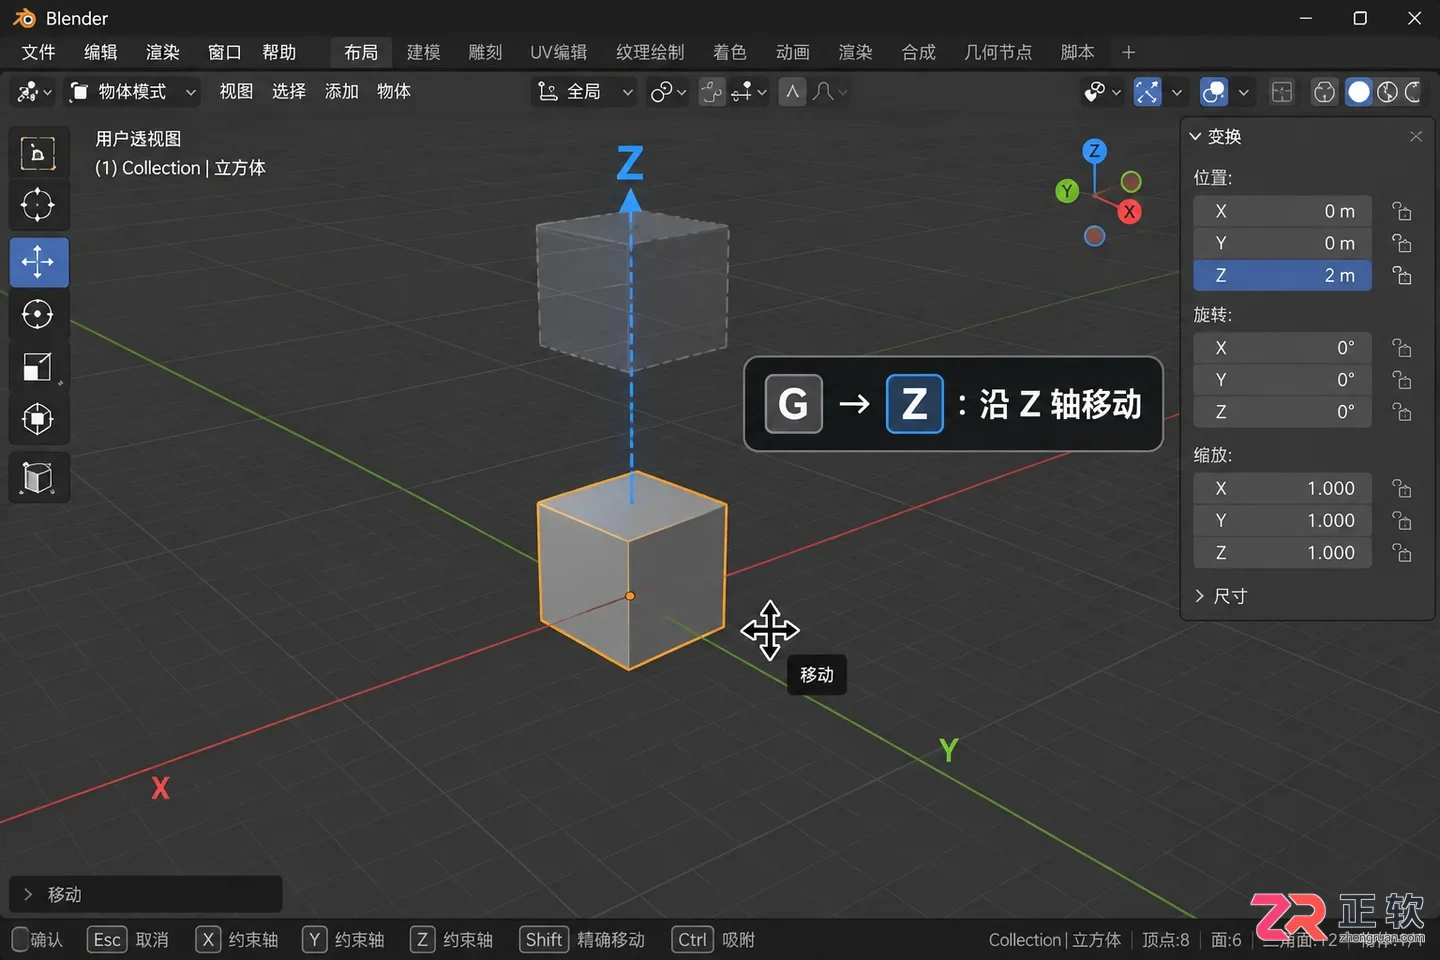Lock the 旋转 X value

[x=1402, y=348]
